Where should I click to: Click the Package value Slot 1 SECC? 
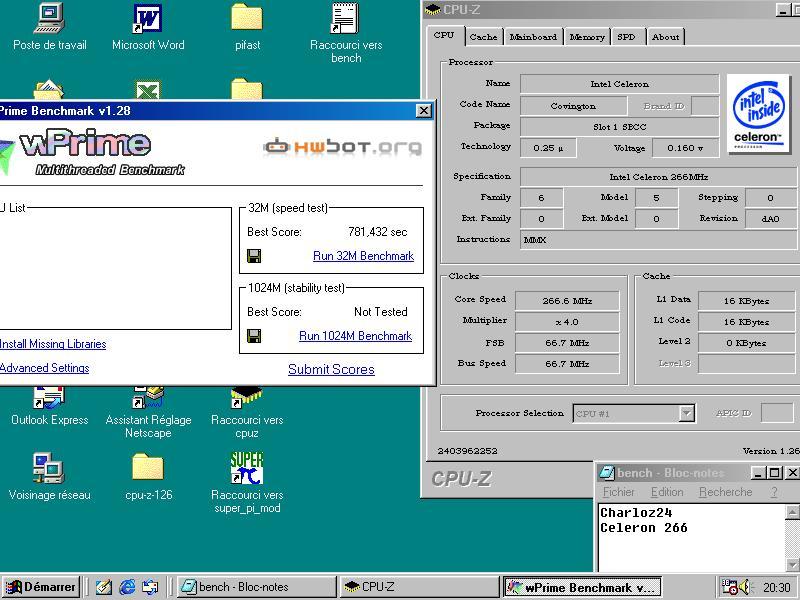click(x=619, y=127)
